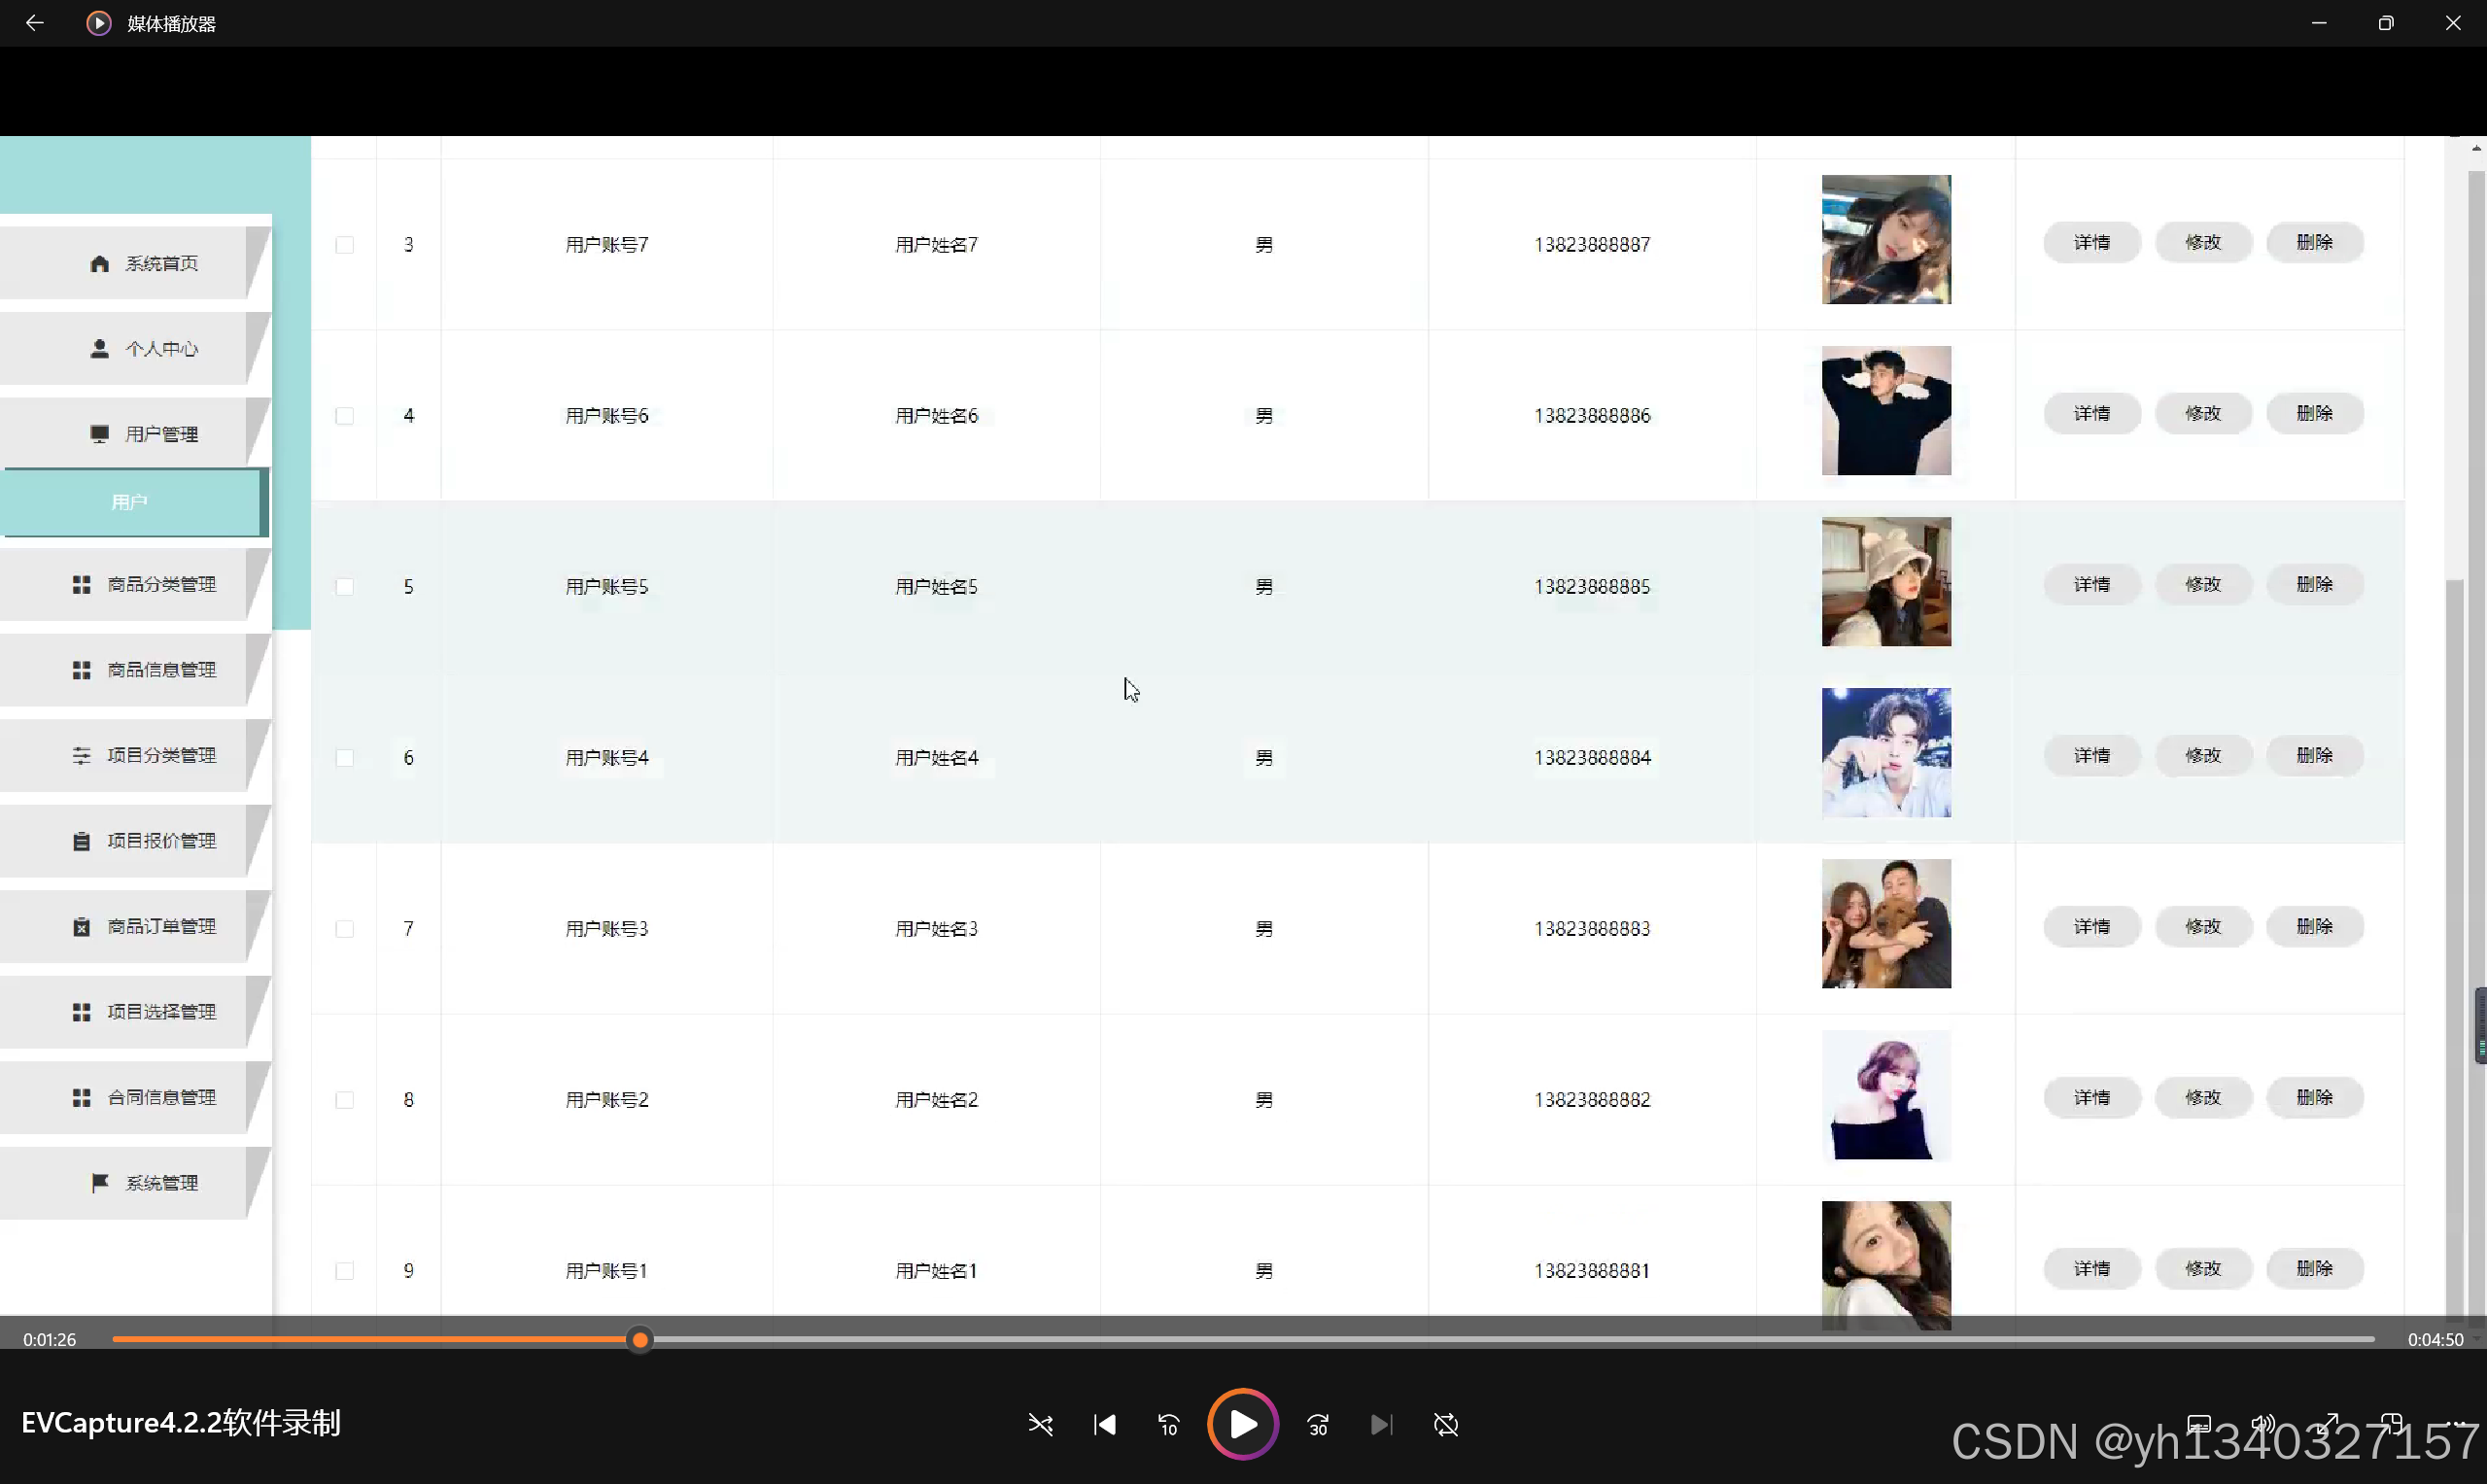Viewport: 2487px width, 1484px height.
Task: Go to the previous track
Action: coord(1104,1424)
